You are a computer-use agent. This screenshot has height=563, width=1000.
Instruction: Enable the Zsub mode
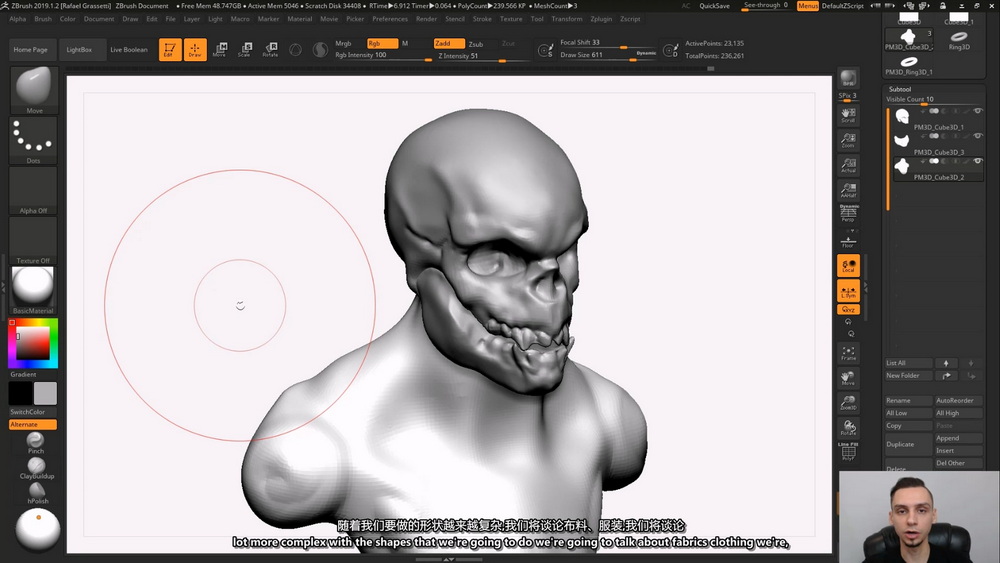(476, 44)
